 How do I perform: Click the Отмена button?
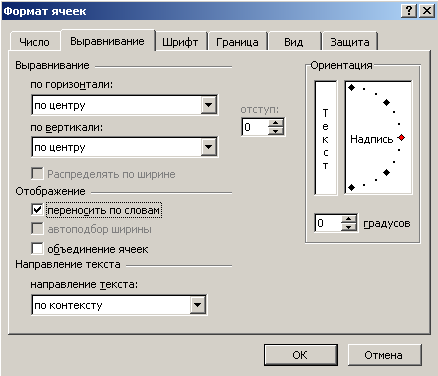point(385,355)
